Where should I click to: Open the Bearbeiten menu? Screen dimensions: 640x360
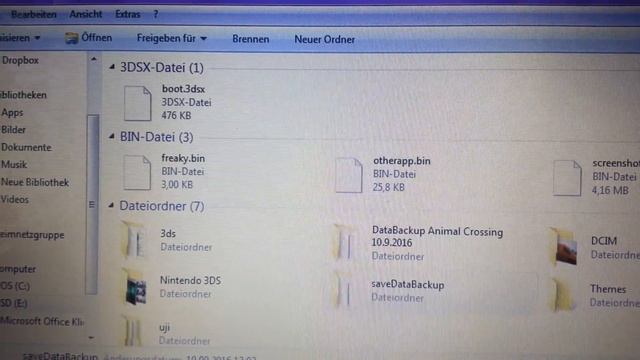34,15
